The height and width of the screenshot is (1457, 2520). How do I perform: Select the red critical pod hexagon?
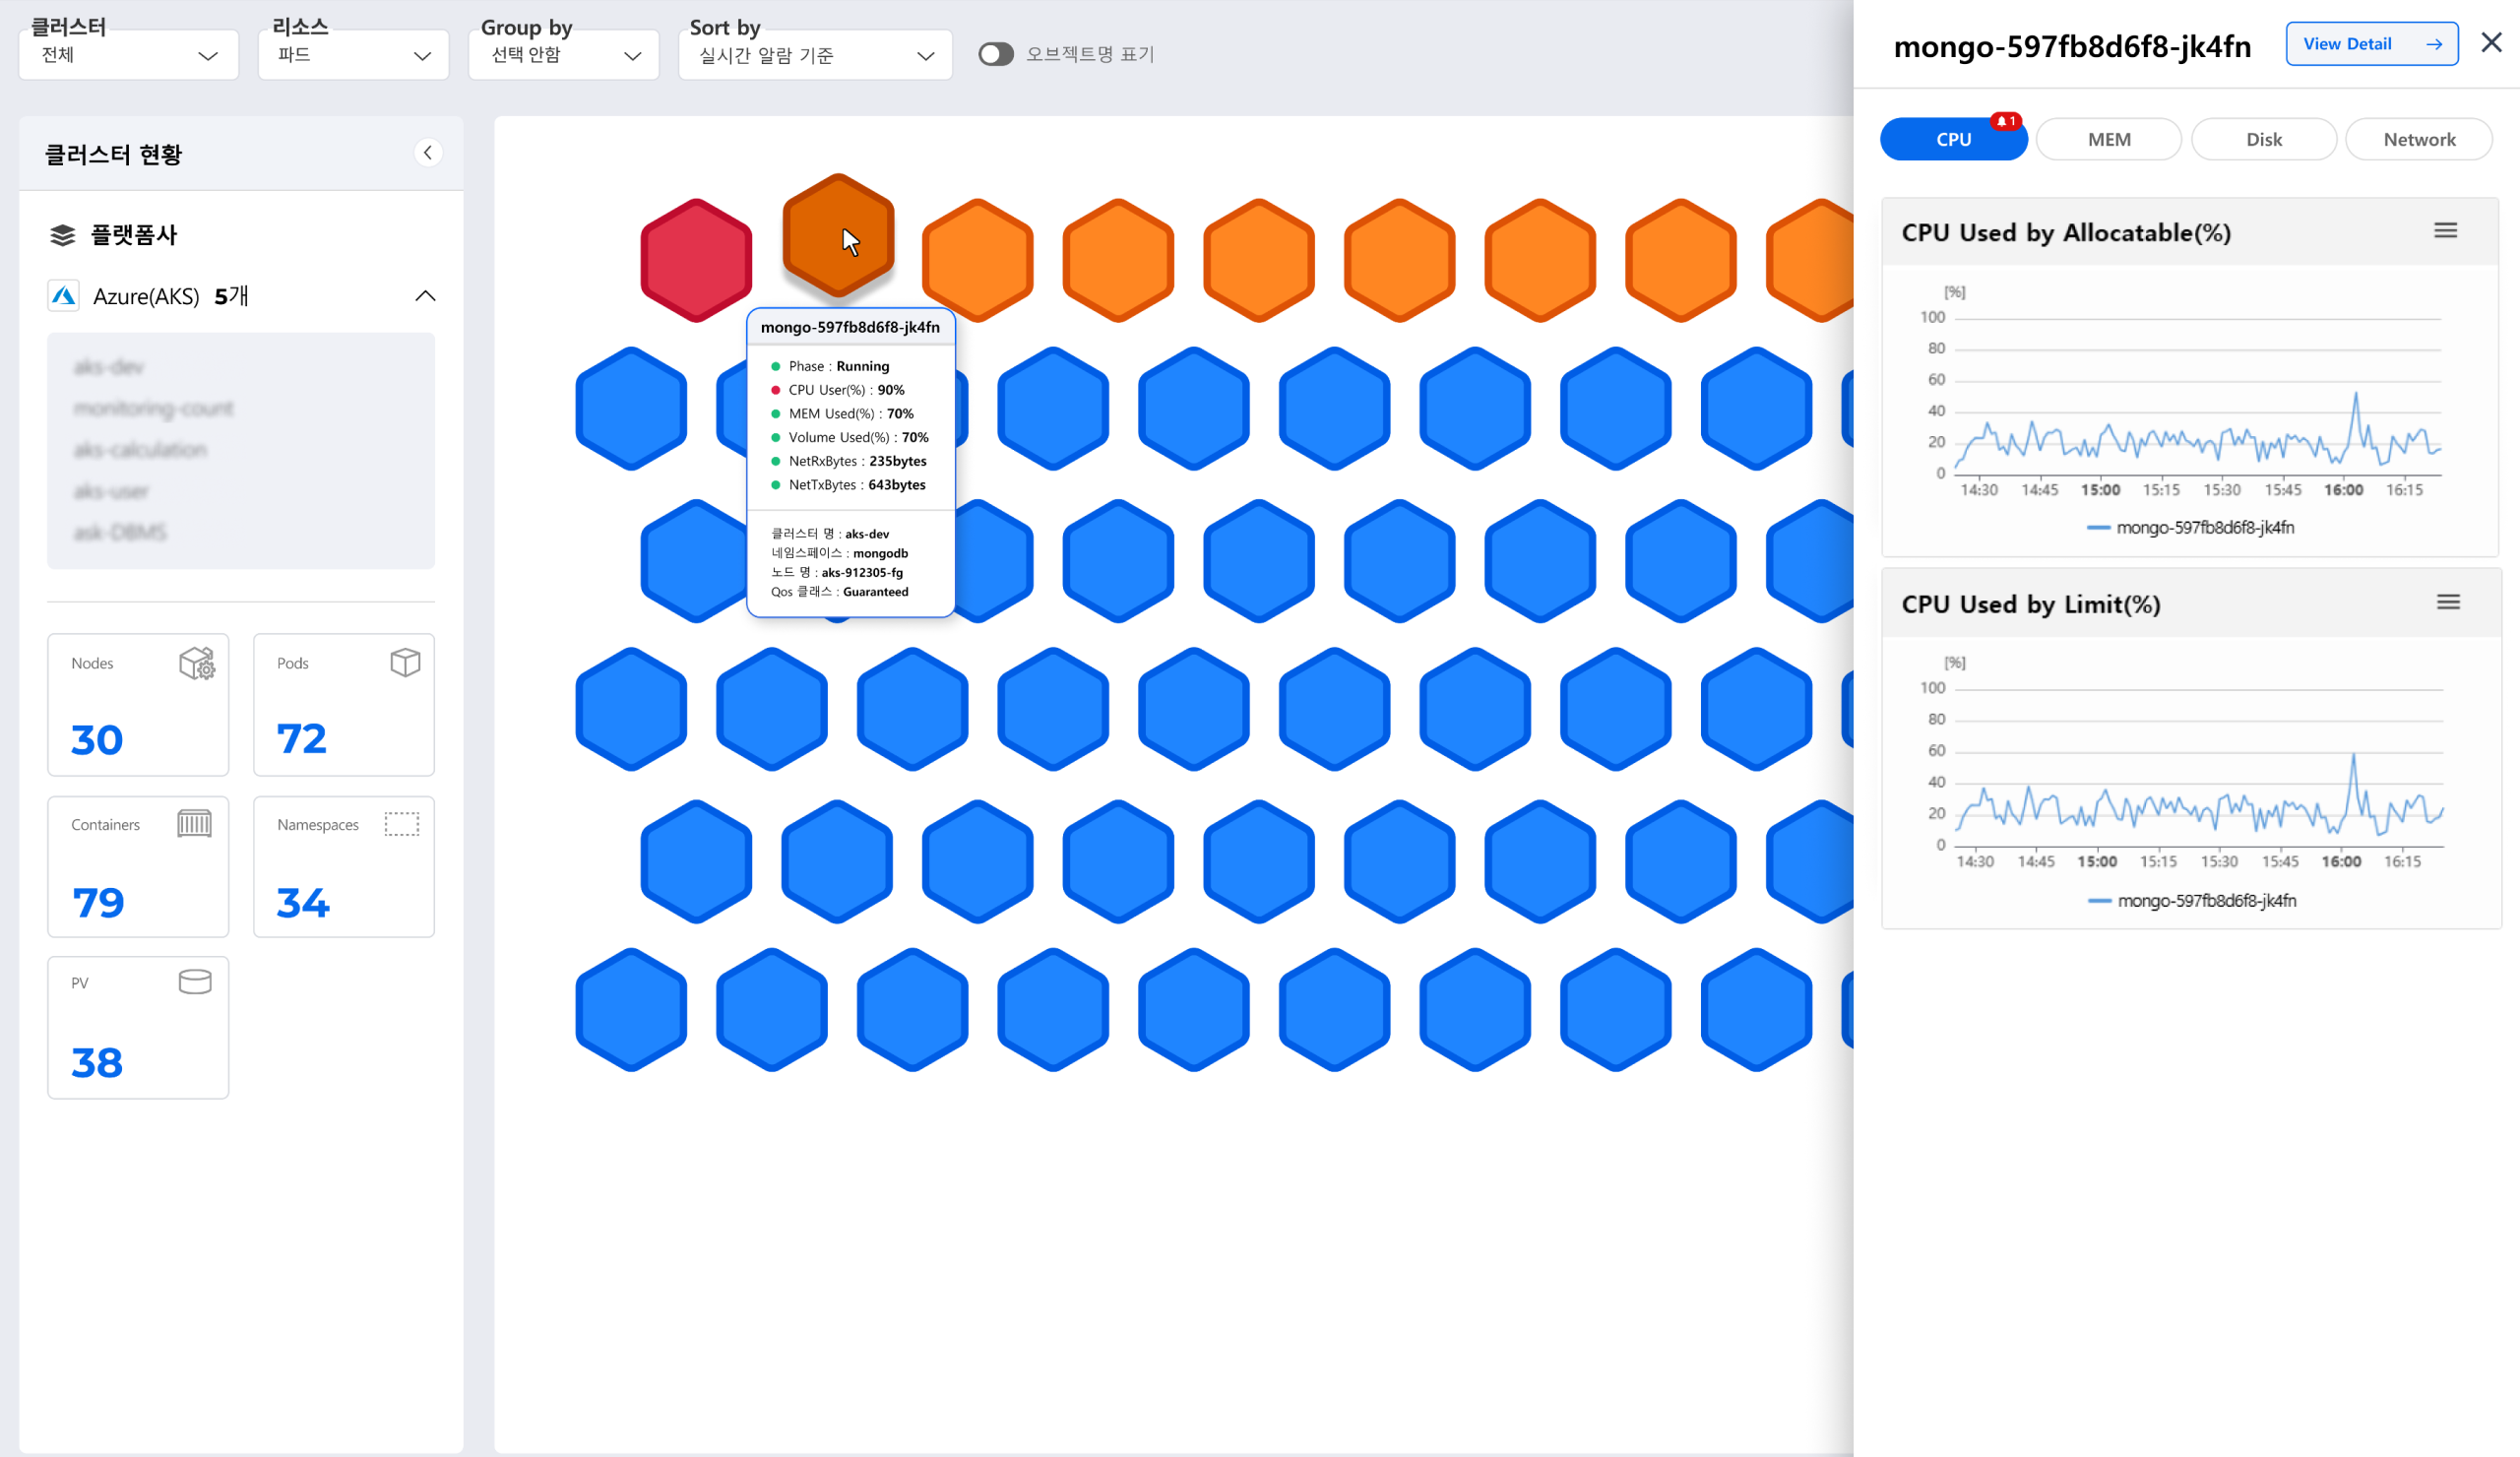pos(696,261)
